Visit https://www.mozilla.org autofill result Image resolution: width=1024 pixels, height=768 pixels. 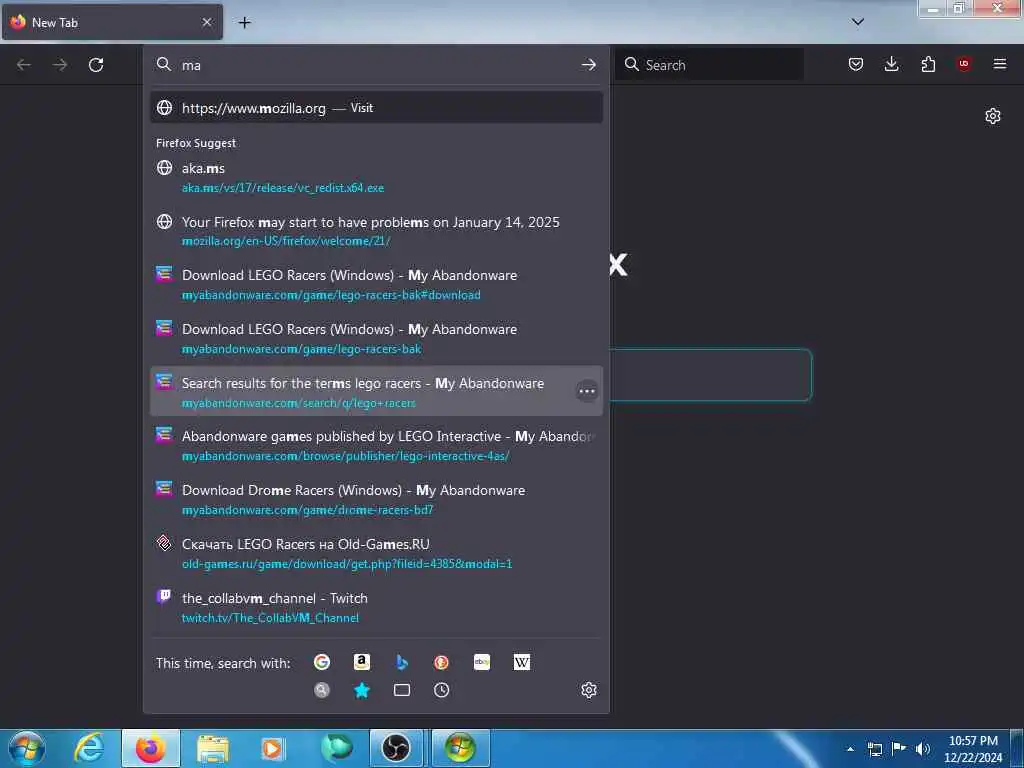(376, 108)
